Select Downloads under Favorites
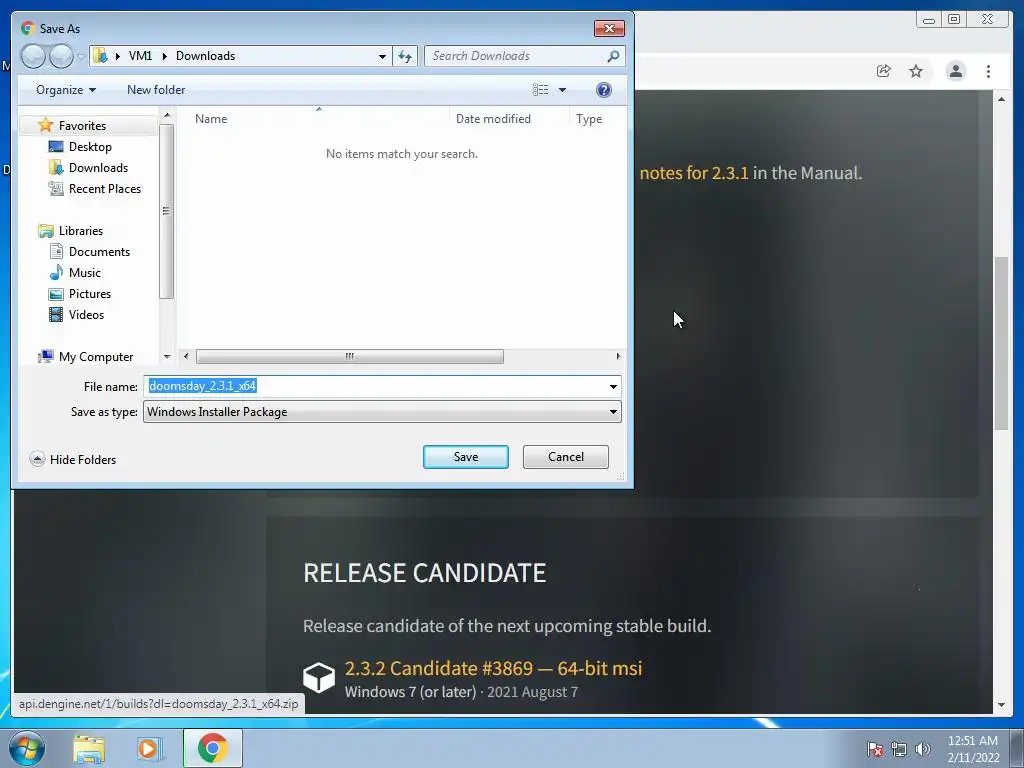 click(98, 167)
